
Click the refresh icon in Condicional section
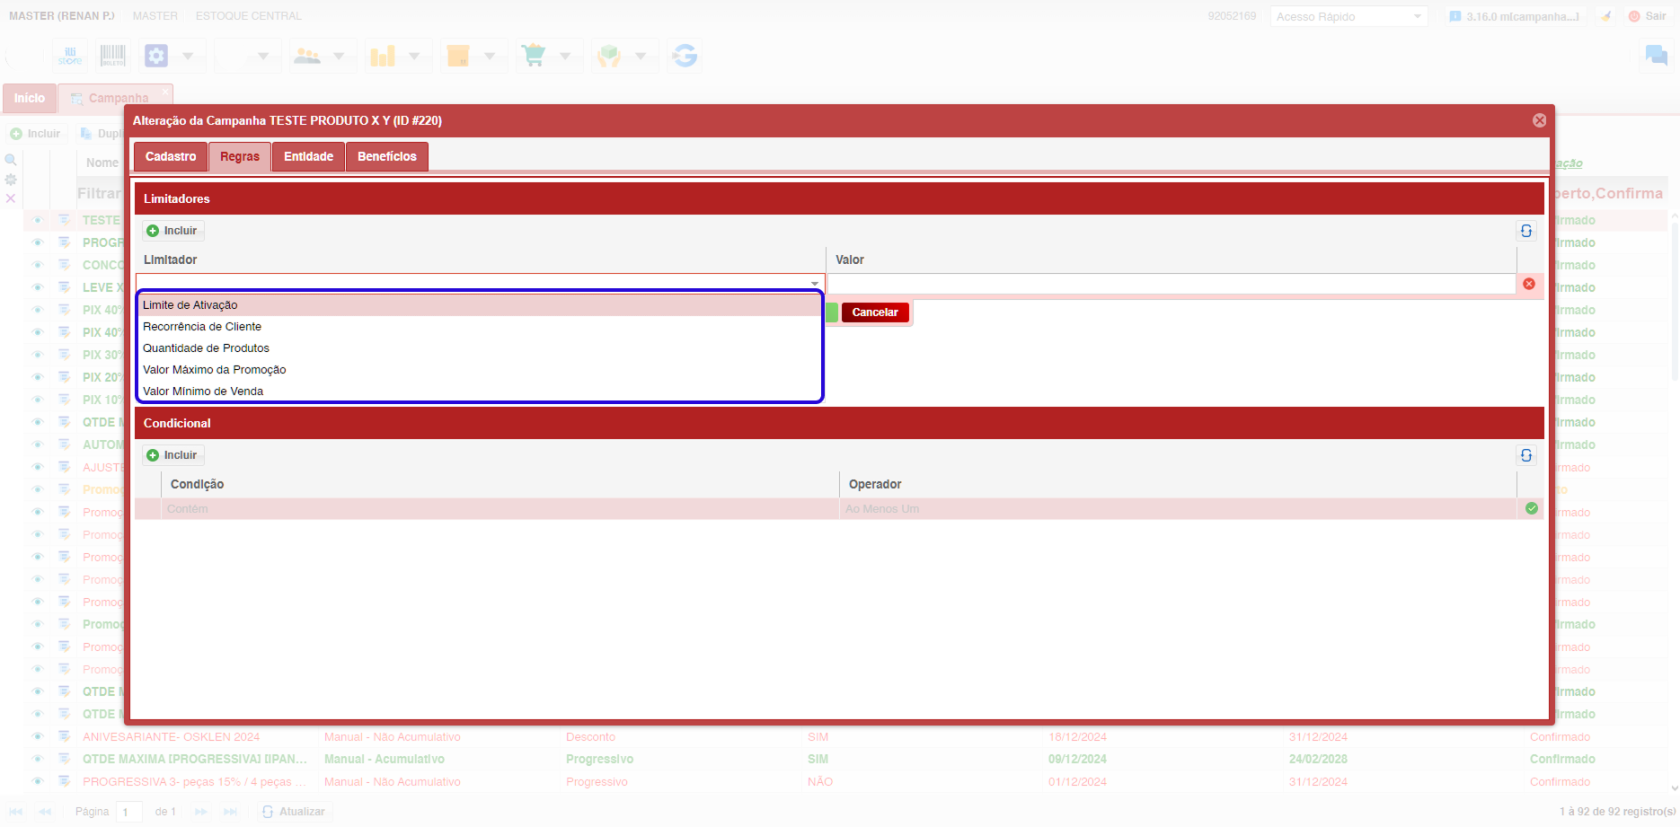[1526, 455]
